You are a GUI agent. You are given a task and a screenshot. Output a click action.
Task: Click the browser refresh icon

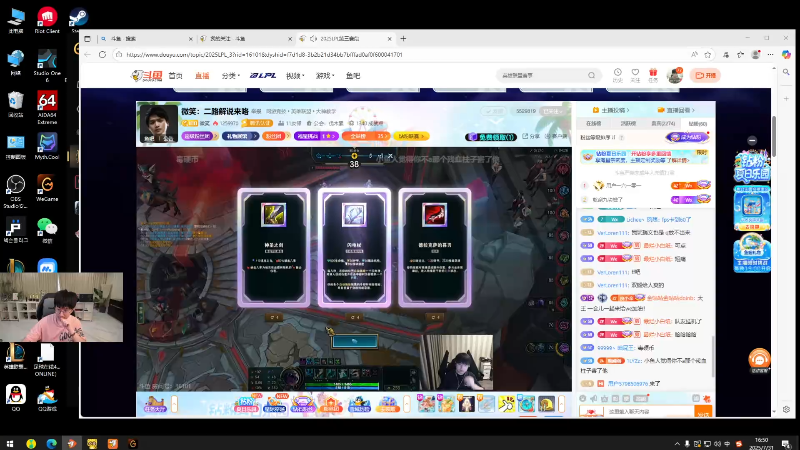coord(103,55)
